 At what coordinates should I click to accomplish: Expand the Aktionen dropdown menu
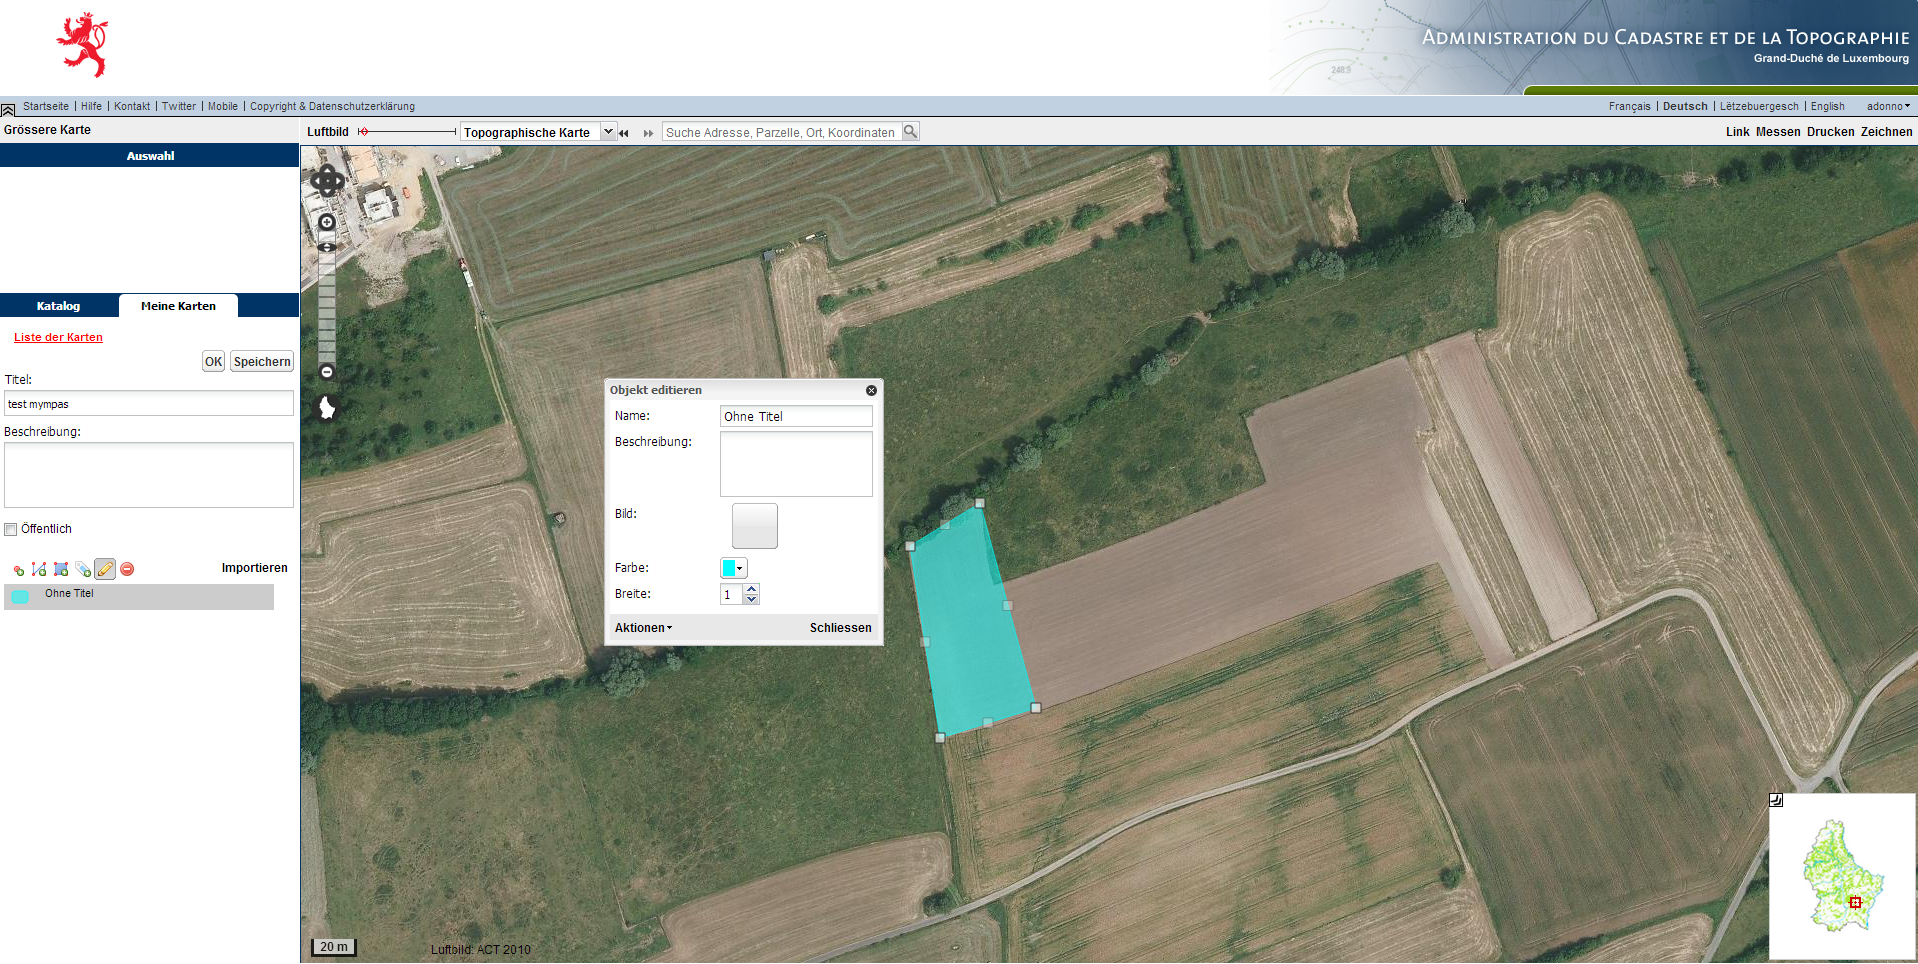pyautogui.click(x=643, y=628)
